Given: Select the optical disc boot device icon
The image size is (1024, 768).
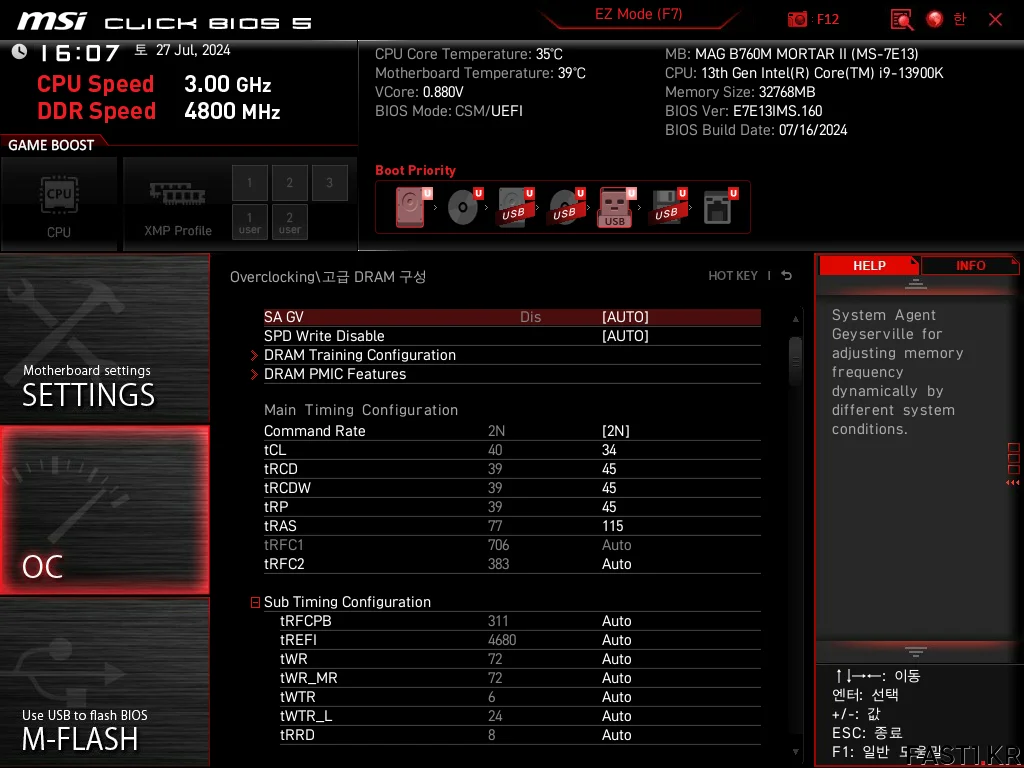Looking at the screenshot, I should click(x=464, y=207).
